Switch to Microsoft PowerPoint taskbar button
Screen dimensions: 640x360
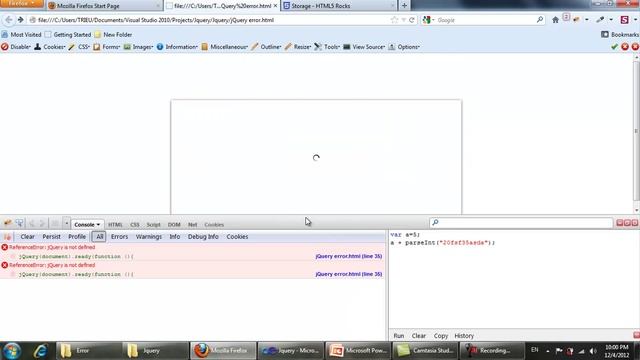[358, 351]
